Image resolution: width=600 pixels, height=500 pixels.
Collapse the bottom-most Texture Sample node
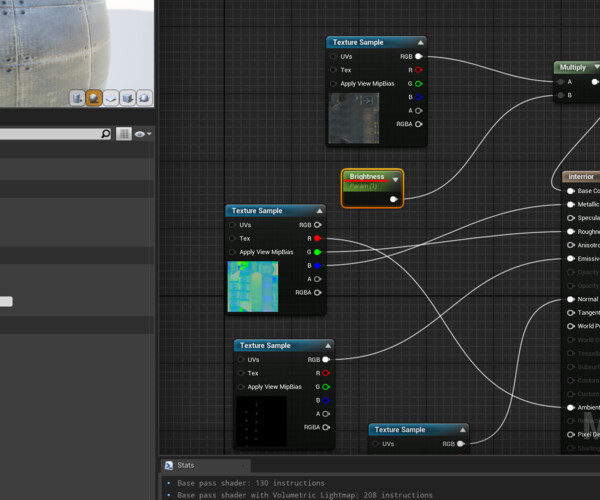(463, 430)
